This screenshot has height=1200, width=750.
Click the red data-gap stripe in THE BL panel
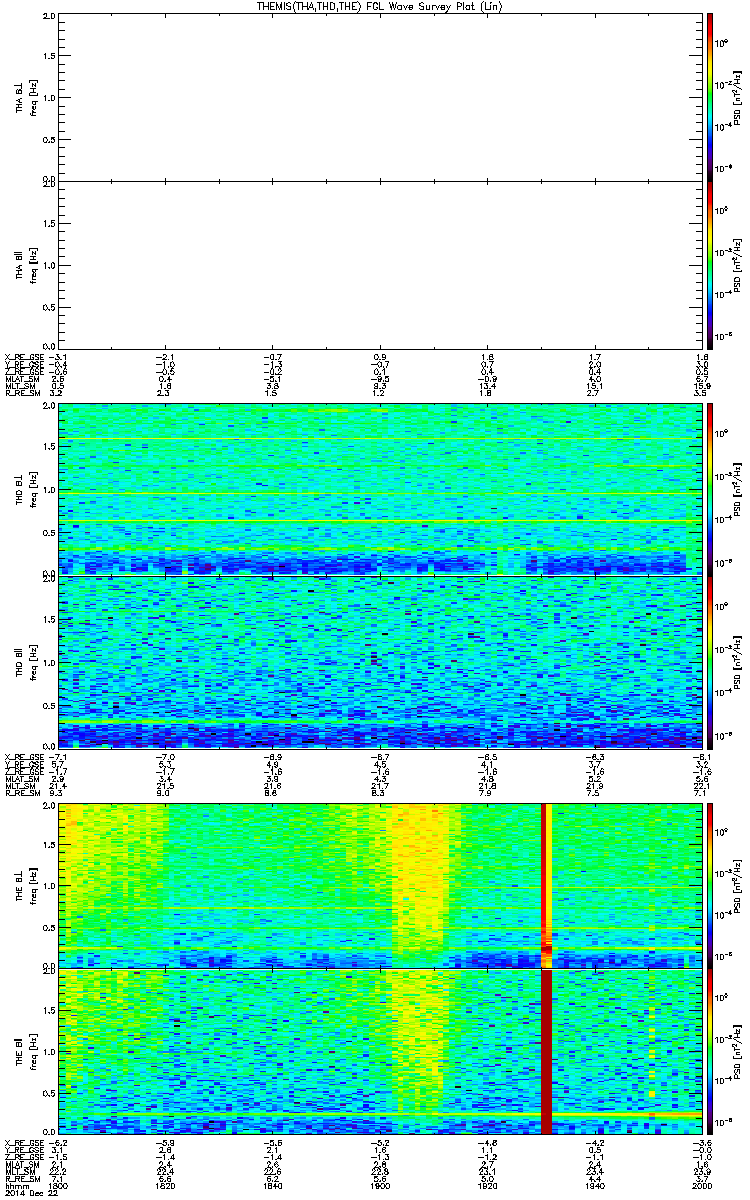click(546, 884)
